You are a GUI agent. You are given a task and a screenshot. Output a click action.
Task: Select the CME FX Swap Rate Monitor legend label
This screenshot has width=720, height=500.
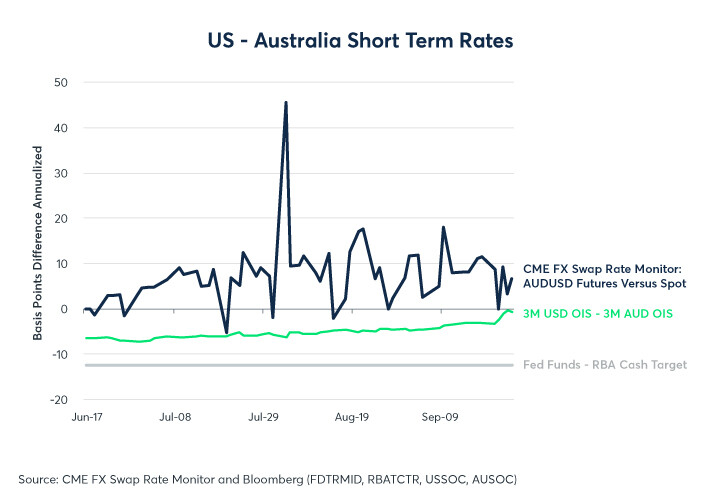click(604, 276)
